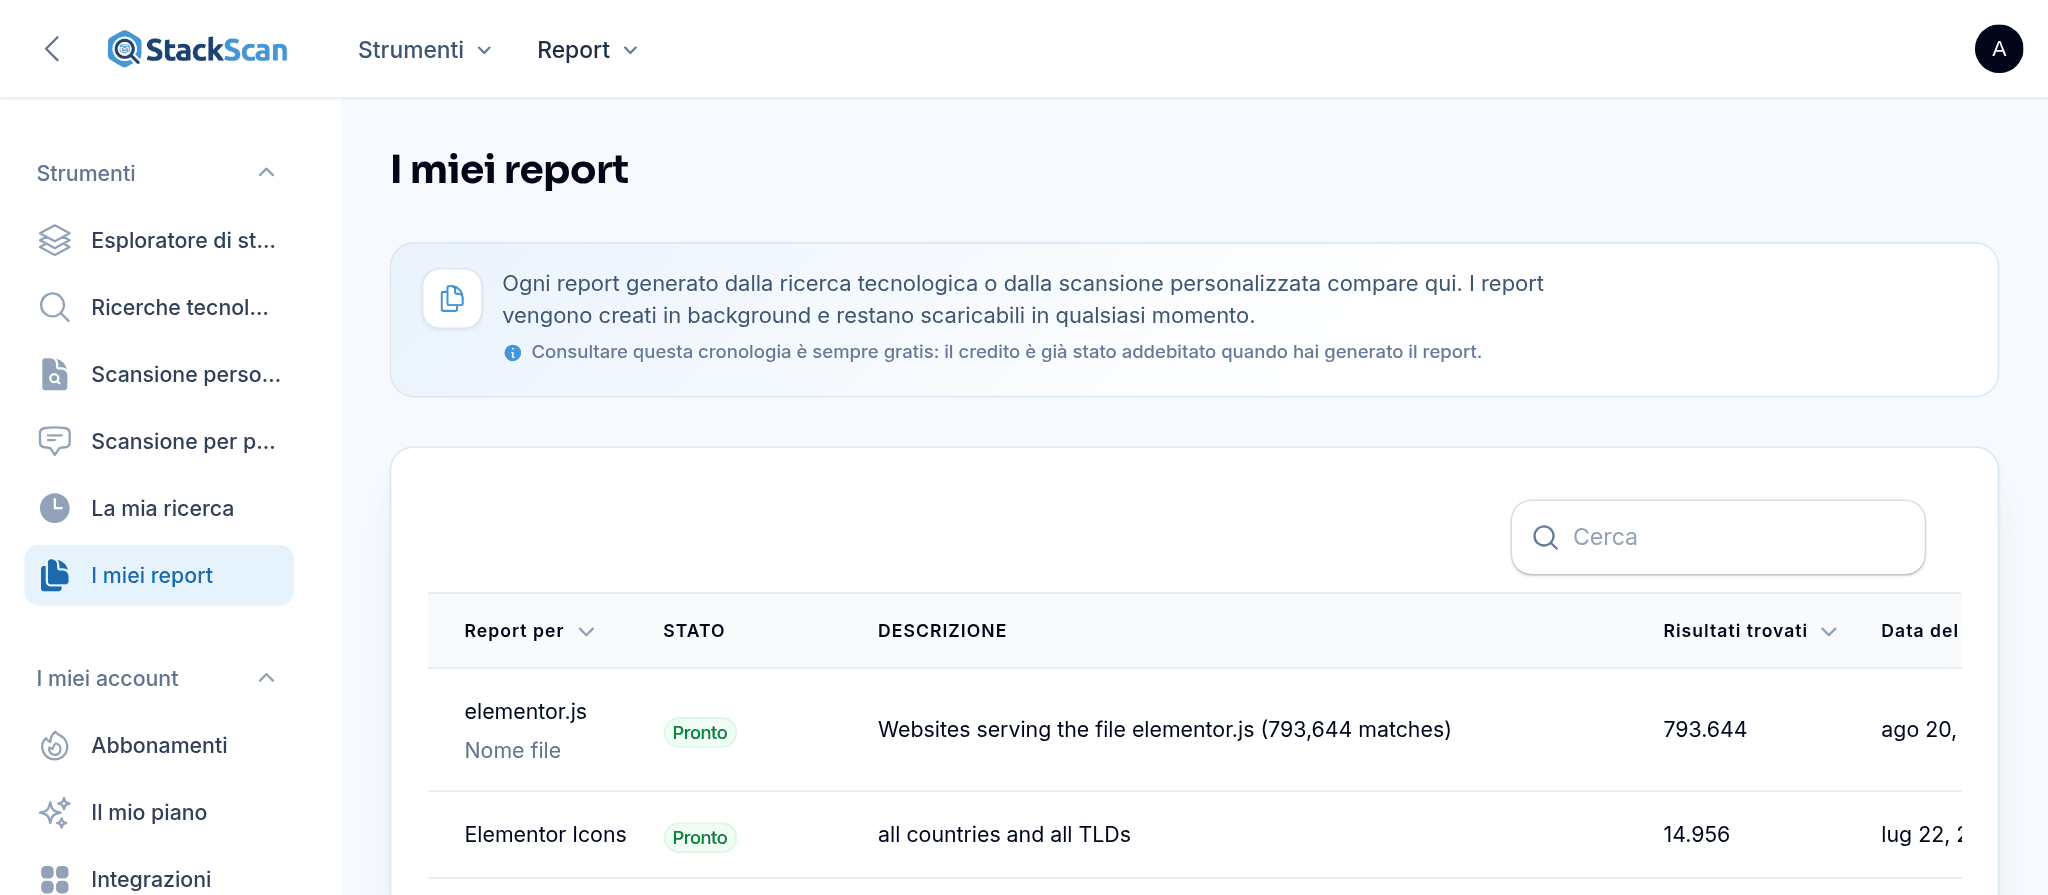Click description 'all countries and all TLDs'
This screenshot has width=2048, height=895.
[x=1004, y=834]
